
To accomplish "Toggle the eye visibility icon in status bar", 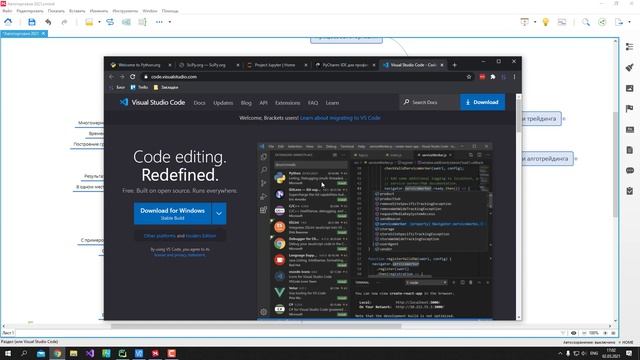I will 573,333.
